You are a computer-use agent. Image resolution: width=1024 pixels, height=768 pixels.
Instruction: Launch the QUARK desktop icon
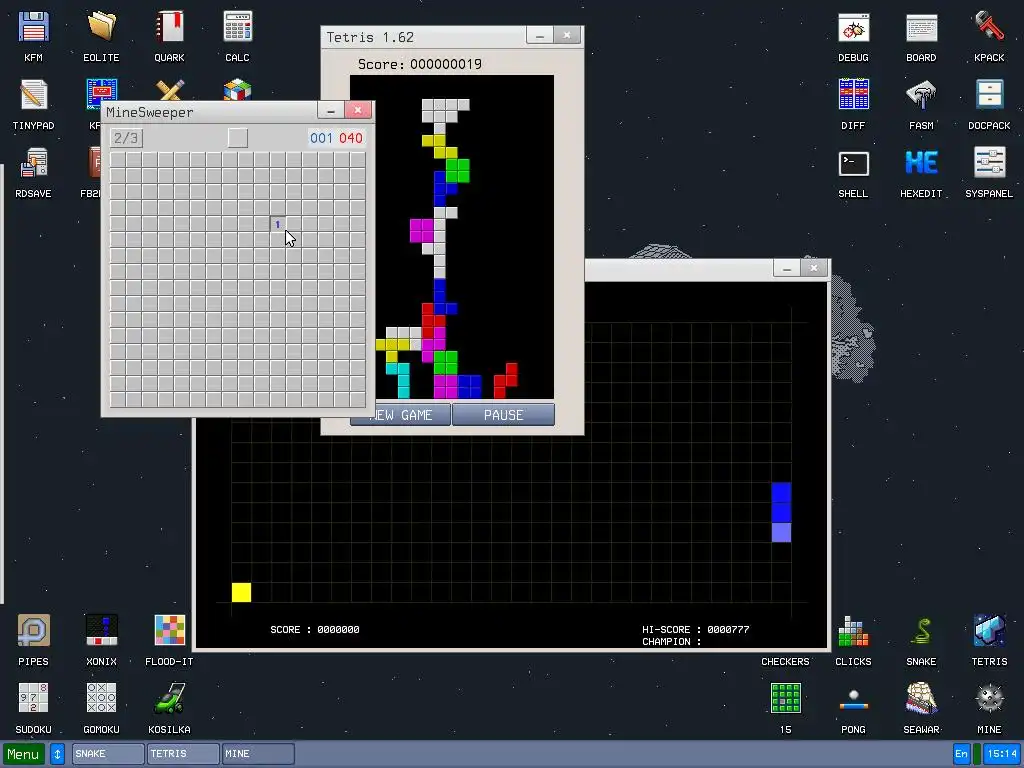(x=169, y=36)
